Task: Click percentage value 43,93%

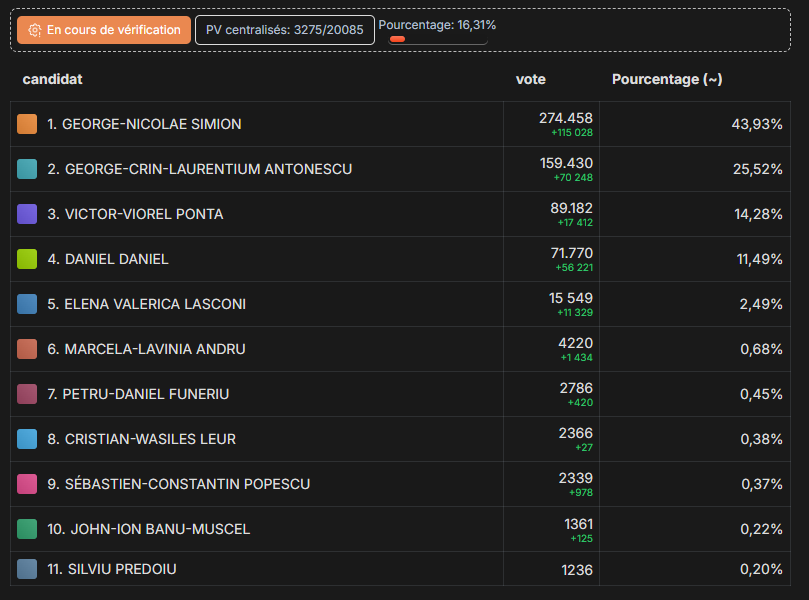Action: click(x=757, y=124)
